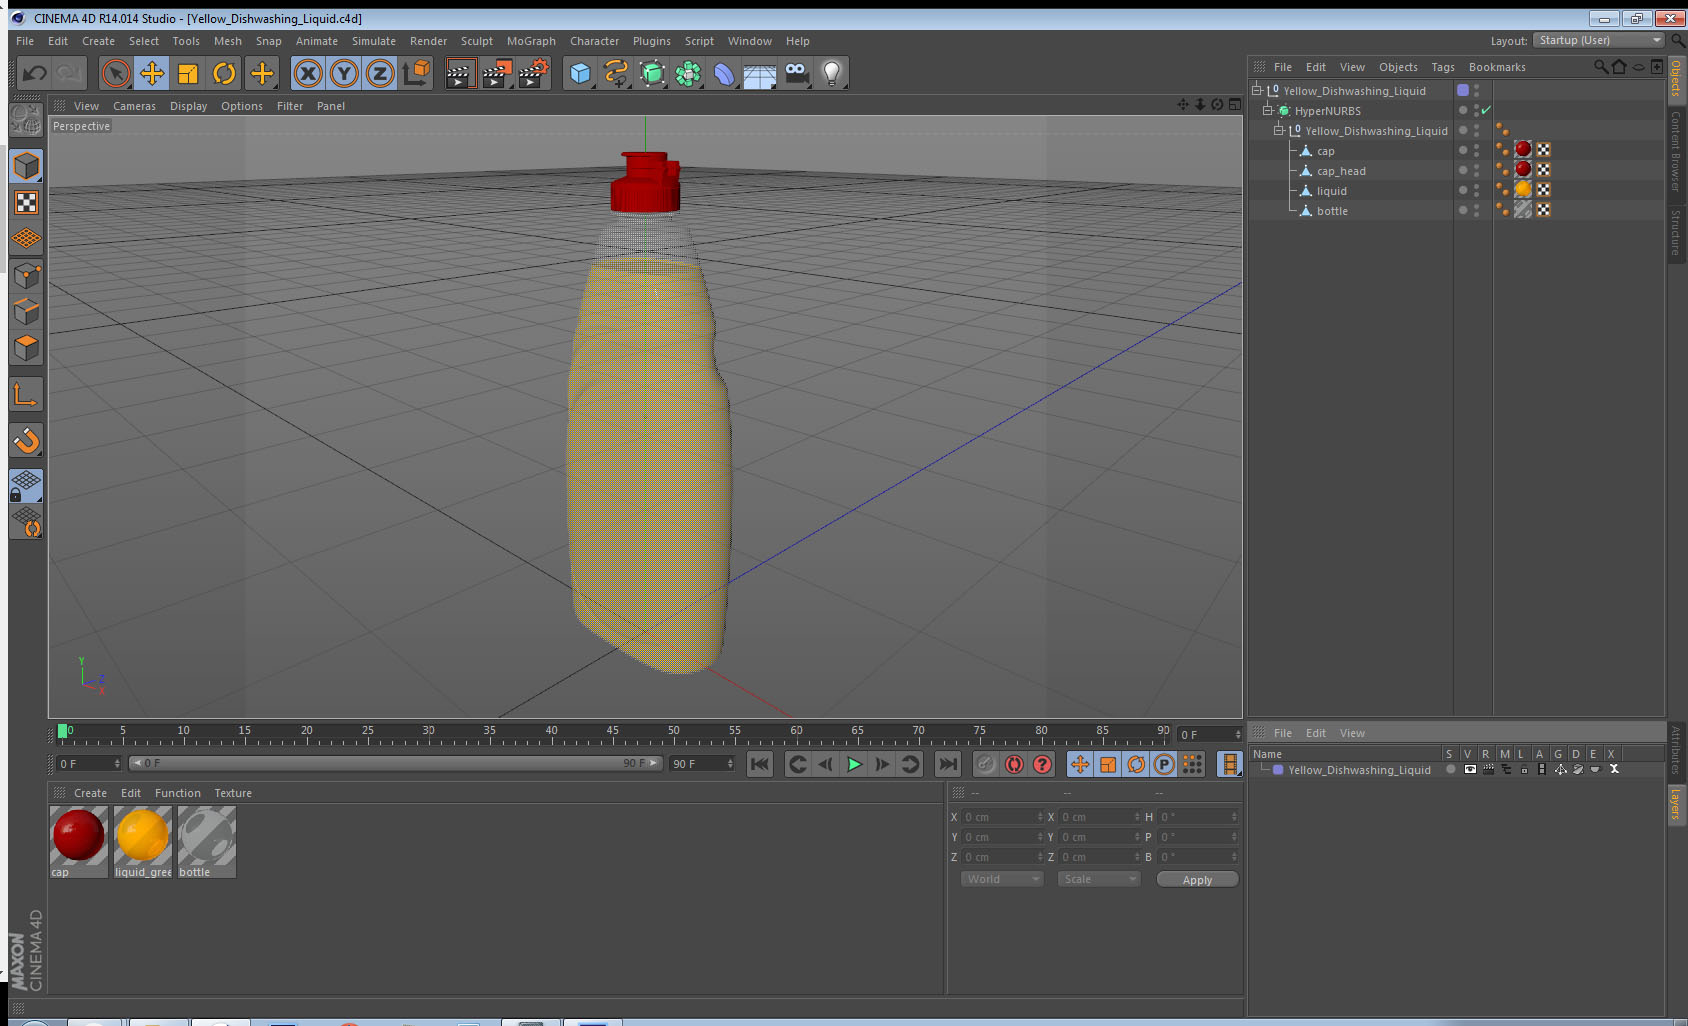This screenshot has width=1688, height=1026.
Task: Open the array modeling objects icon
Action: (688, 73)
